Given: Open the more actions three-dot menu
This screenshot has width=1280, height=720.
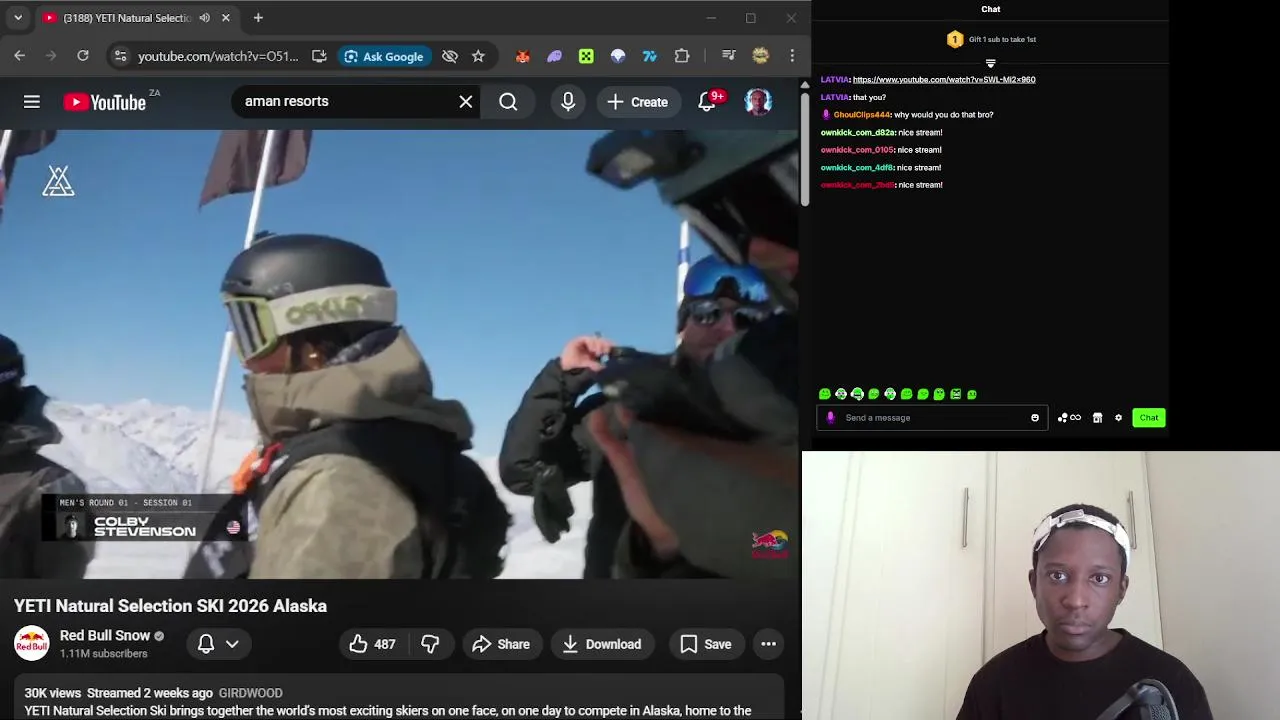Looking at the screenshot, I should click(x=768, y=644).
